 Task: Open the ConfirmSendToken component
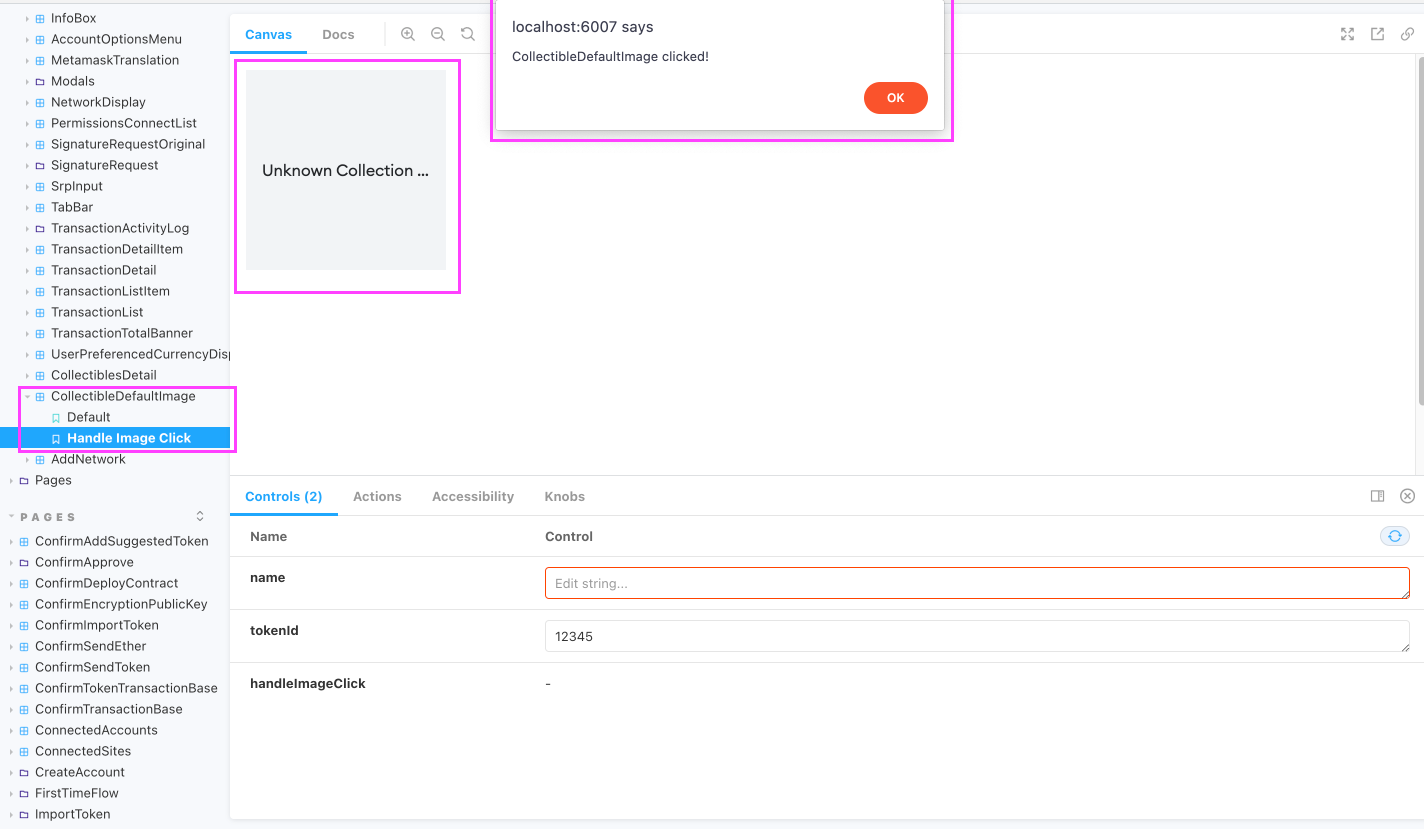pos(93,667)
